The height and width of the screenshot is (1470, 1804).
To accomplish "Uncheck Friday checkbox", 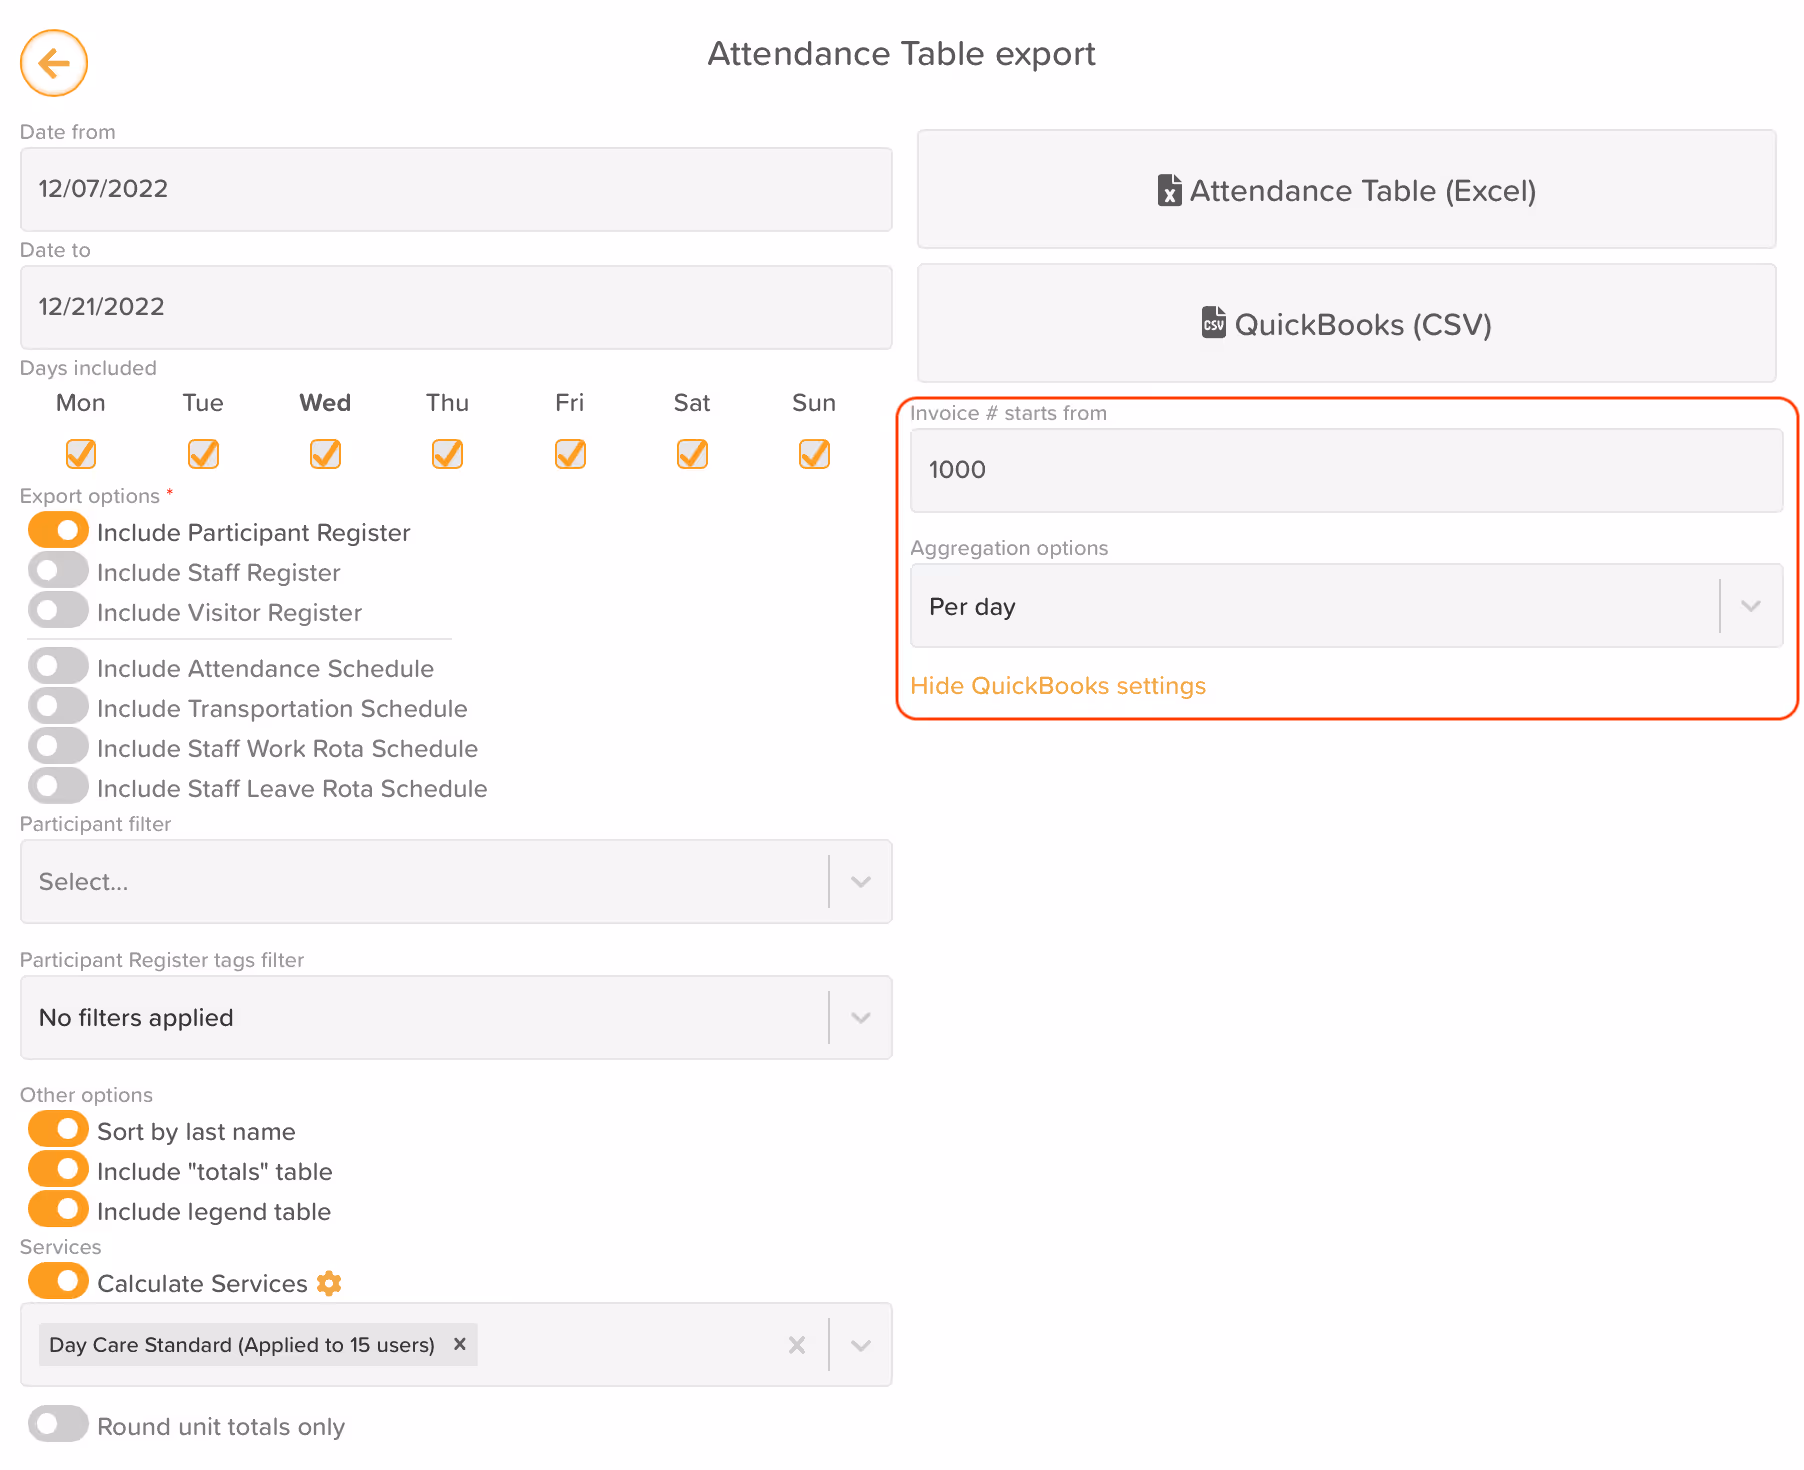I will coord(570,454).
